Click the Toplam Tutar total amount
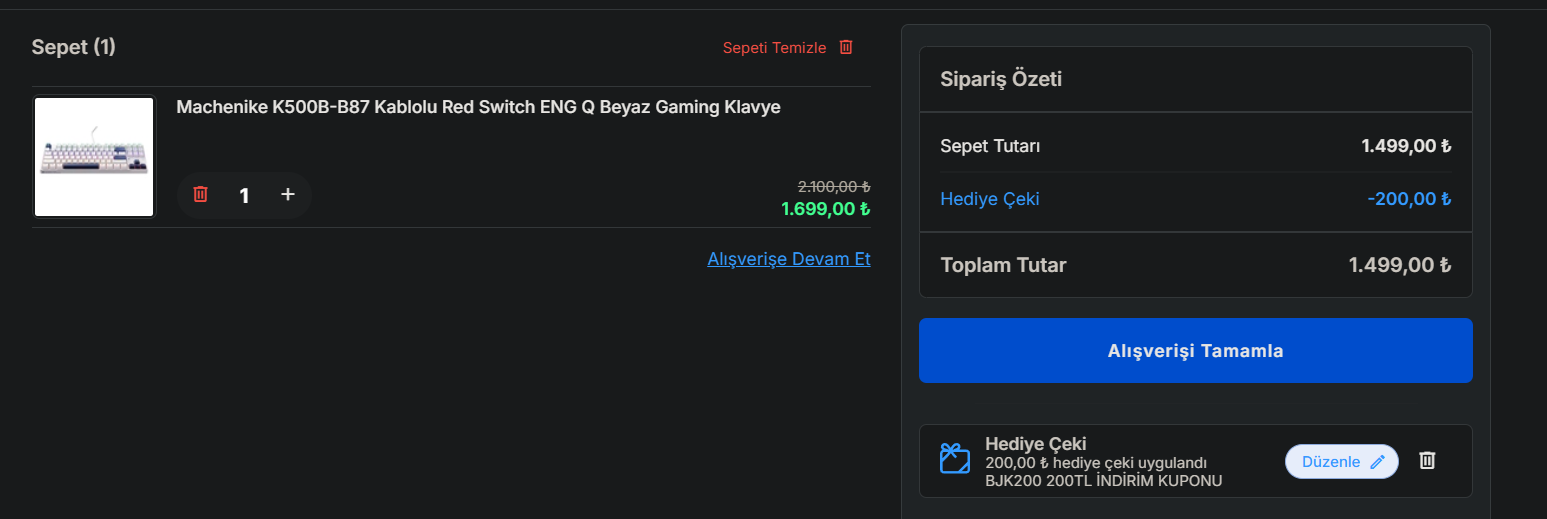The image size is (1547, 519). pos(1399,265)
